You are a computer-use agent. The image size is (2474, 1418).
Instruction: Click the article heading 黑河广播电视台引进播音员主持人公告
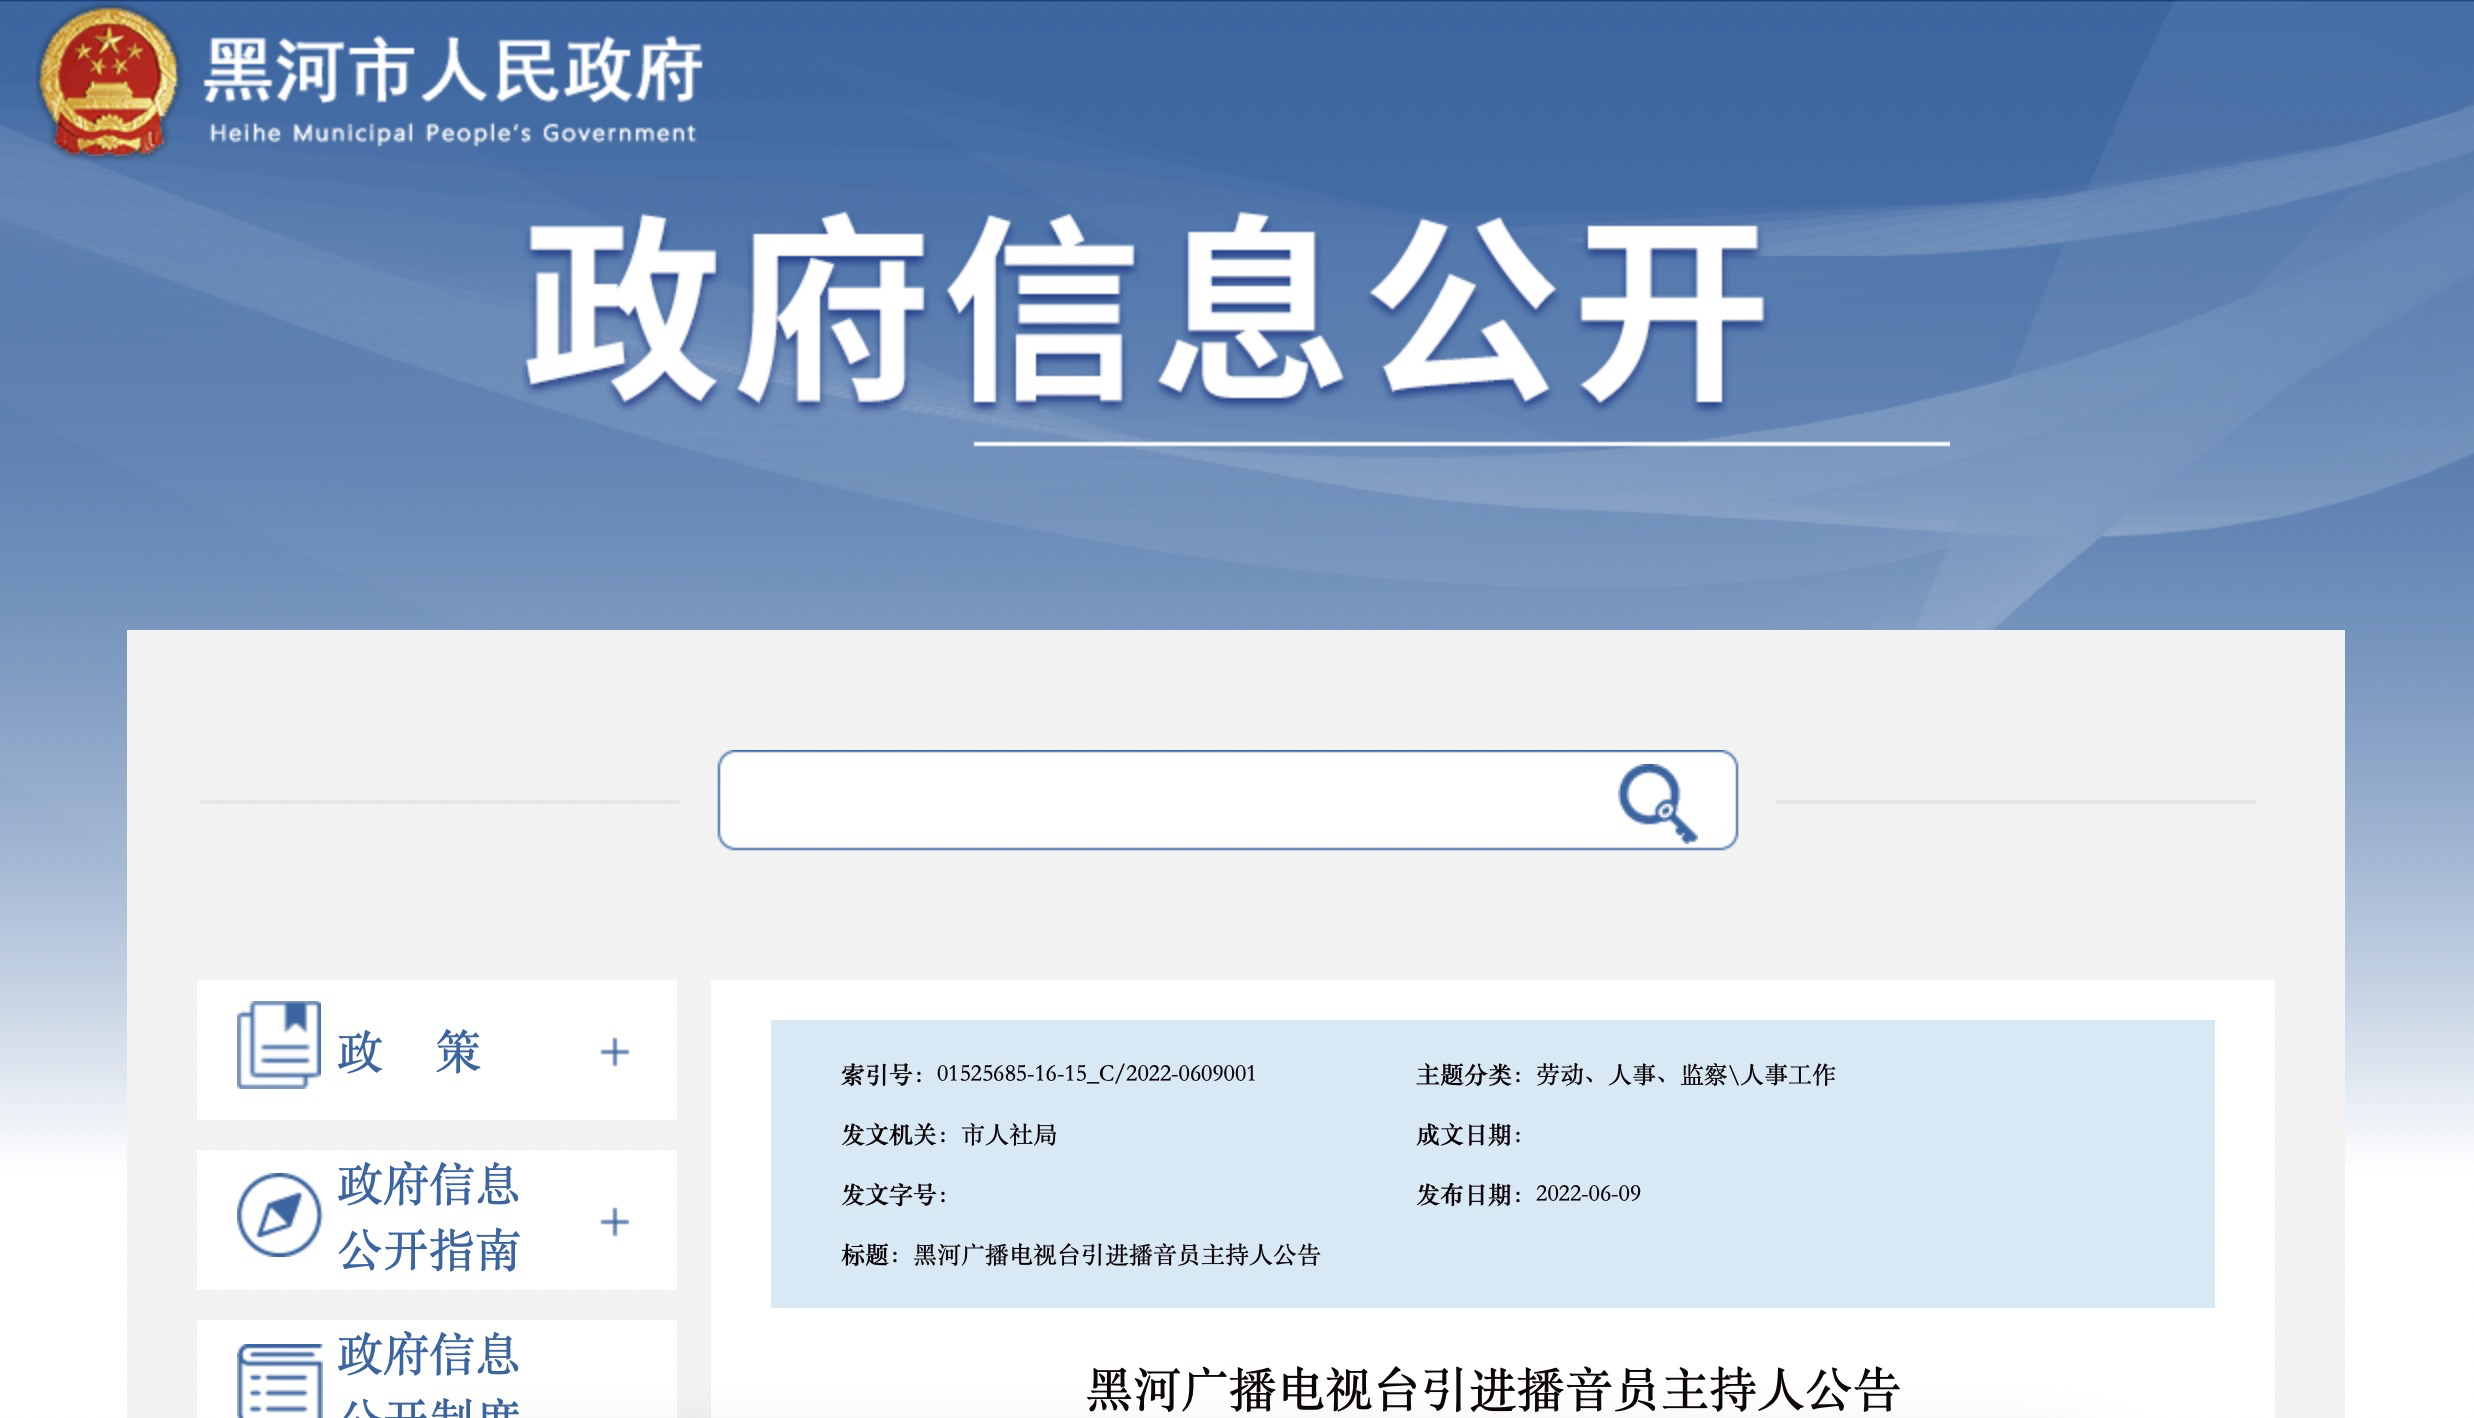click(x=1492, y=1389)
